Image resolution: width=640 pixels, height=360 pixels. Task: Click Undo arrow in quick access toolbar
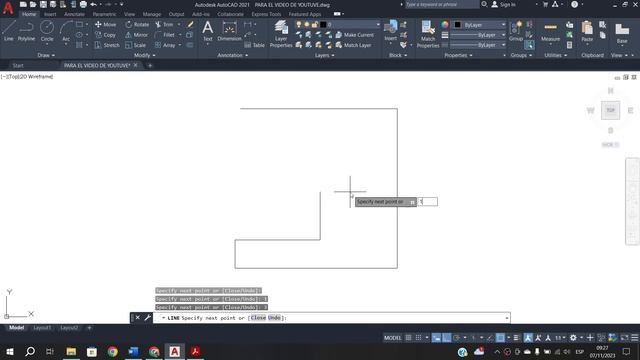[x=93, y=4]
